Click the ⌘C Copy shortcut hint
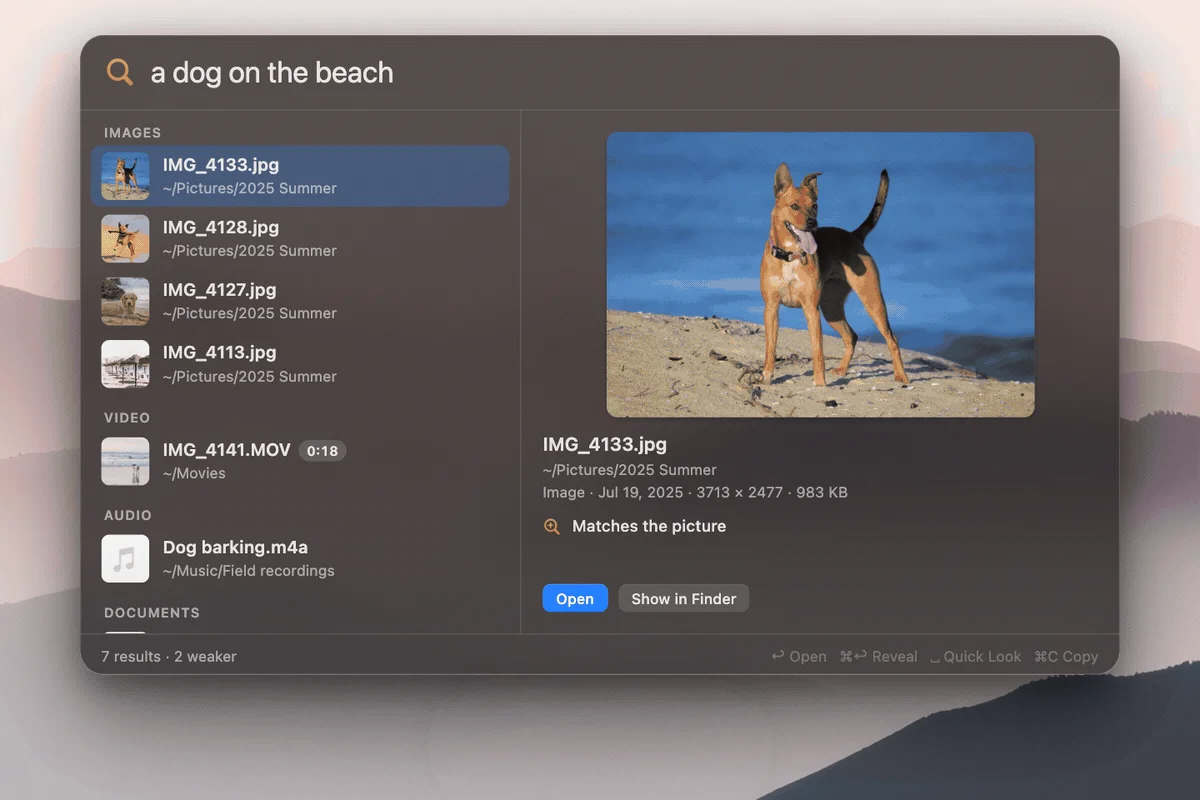 click(1066, 656)
